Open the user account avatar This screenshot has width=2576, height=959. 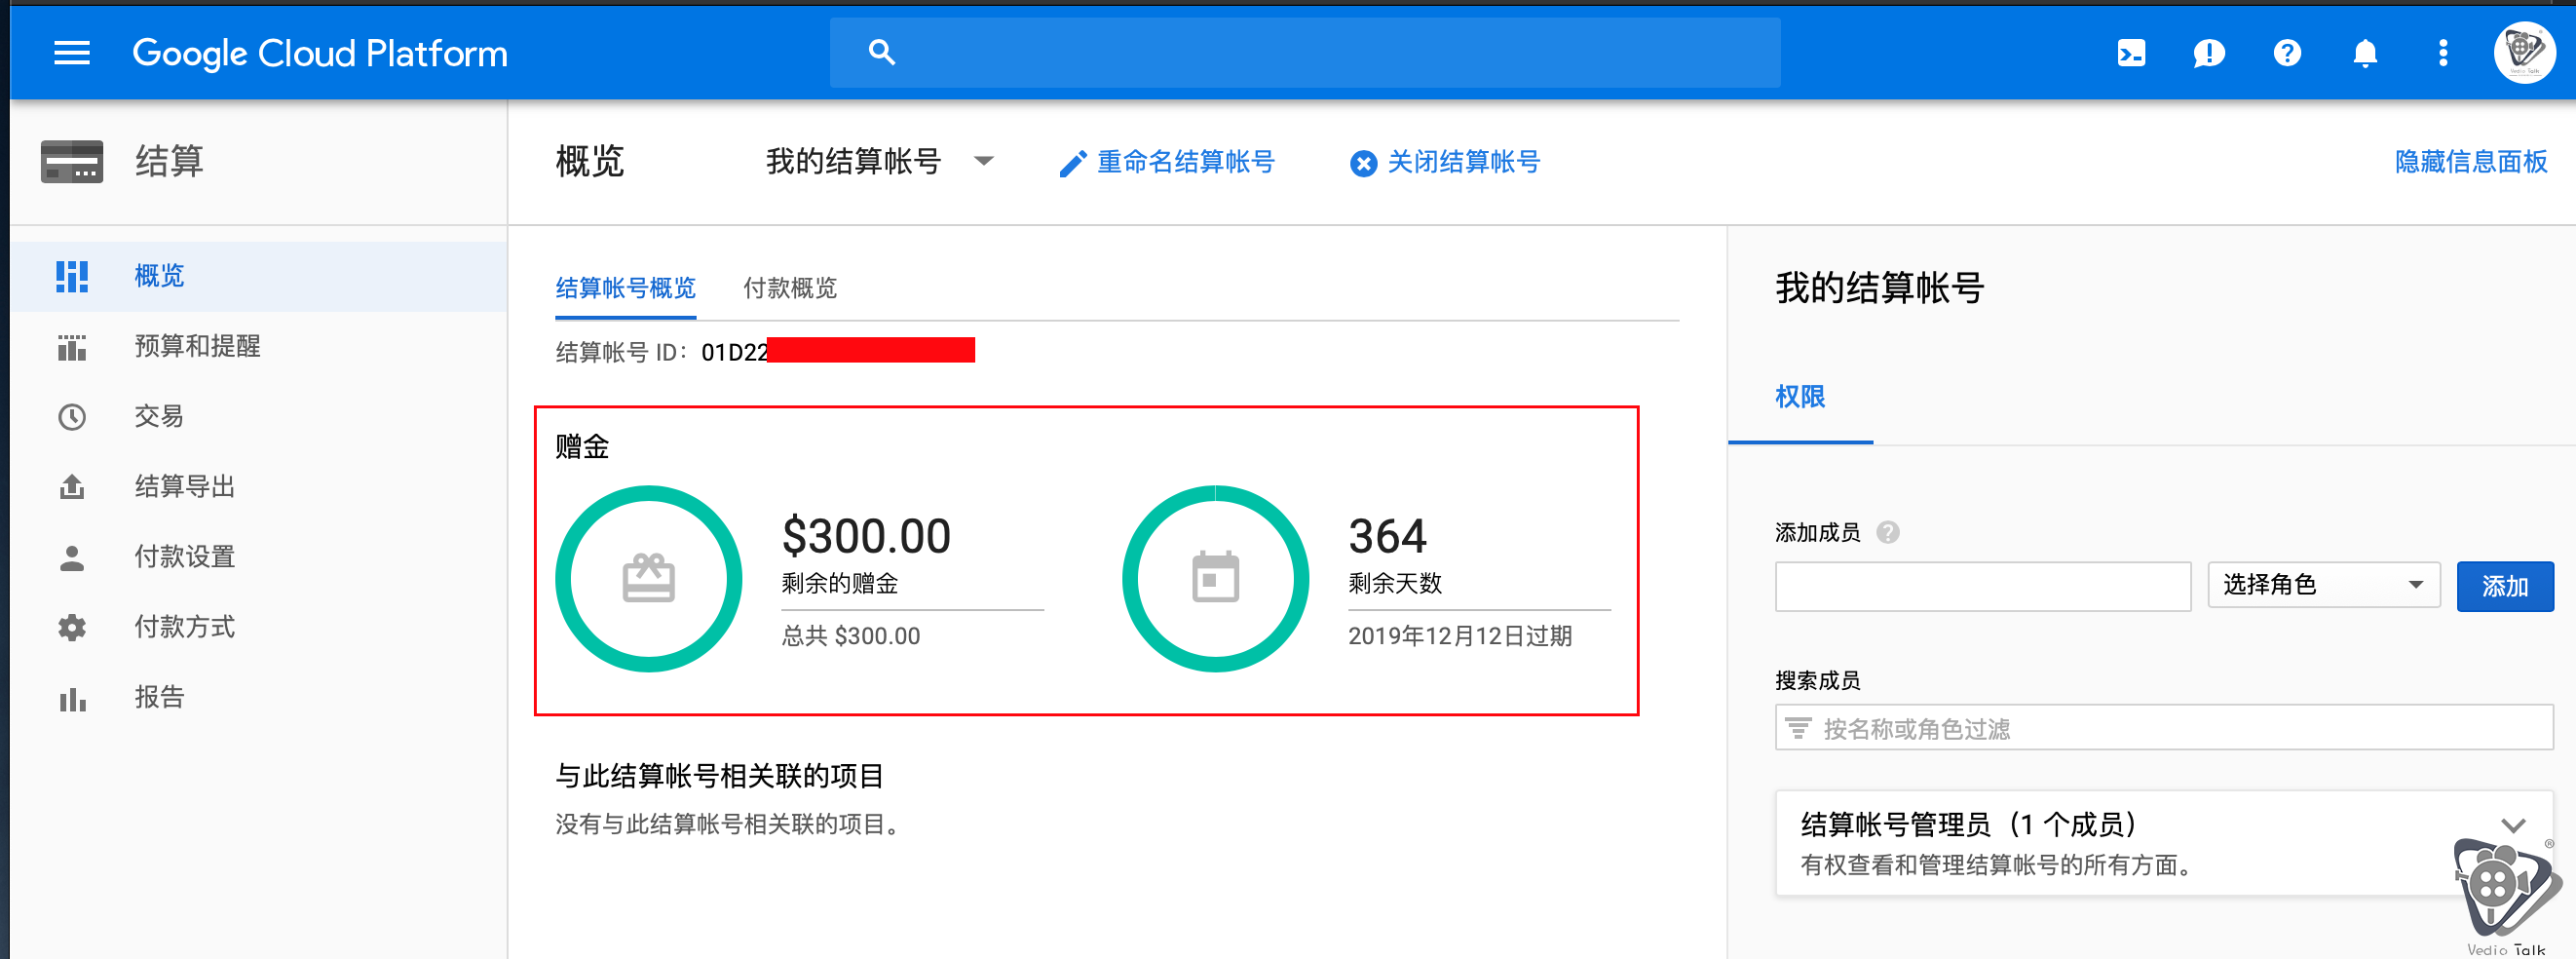click(2525, 52)
